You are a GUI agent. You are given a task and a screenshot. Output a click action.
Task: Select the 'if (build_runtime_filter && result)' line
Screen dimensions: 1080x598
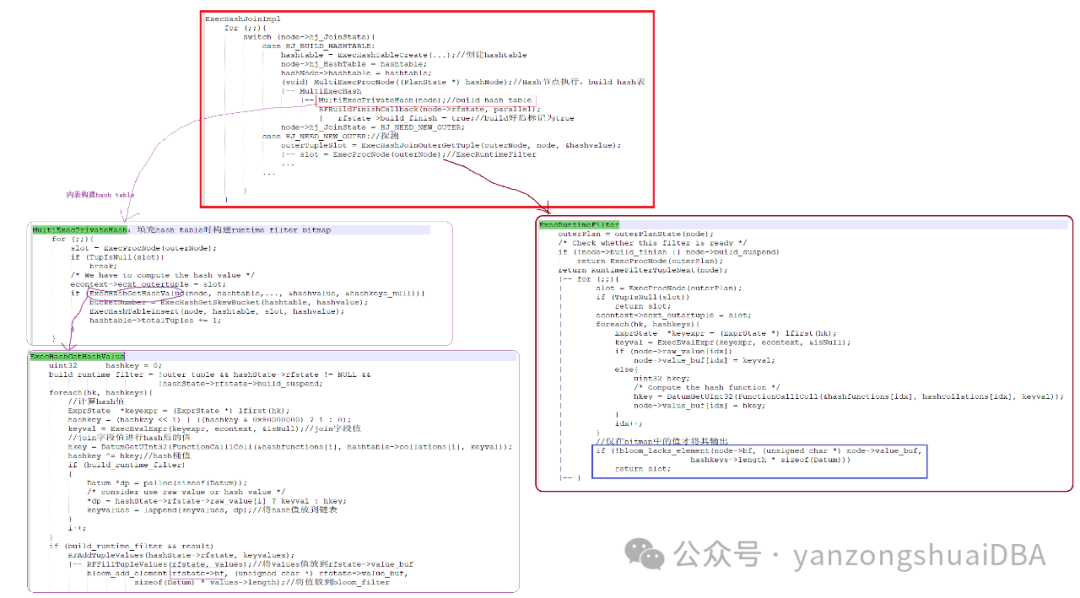(x=131, y=546)
